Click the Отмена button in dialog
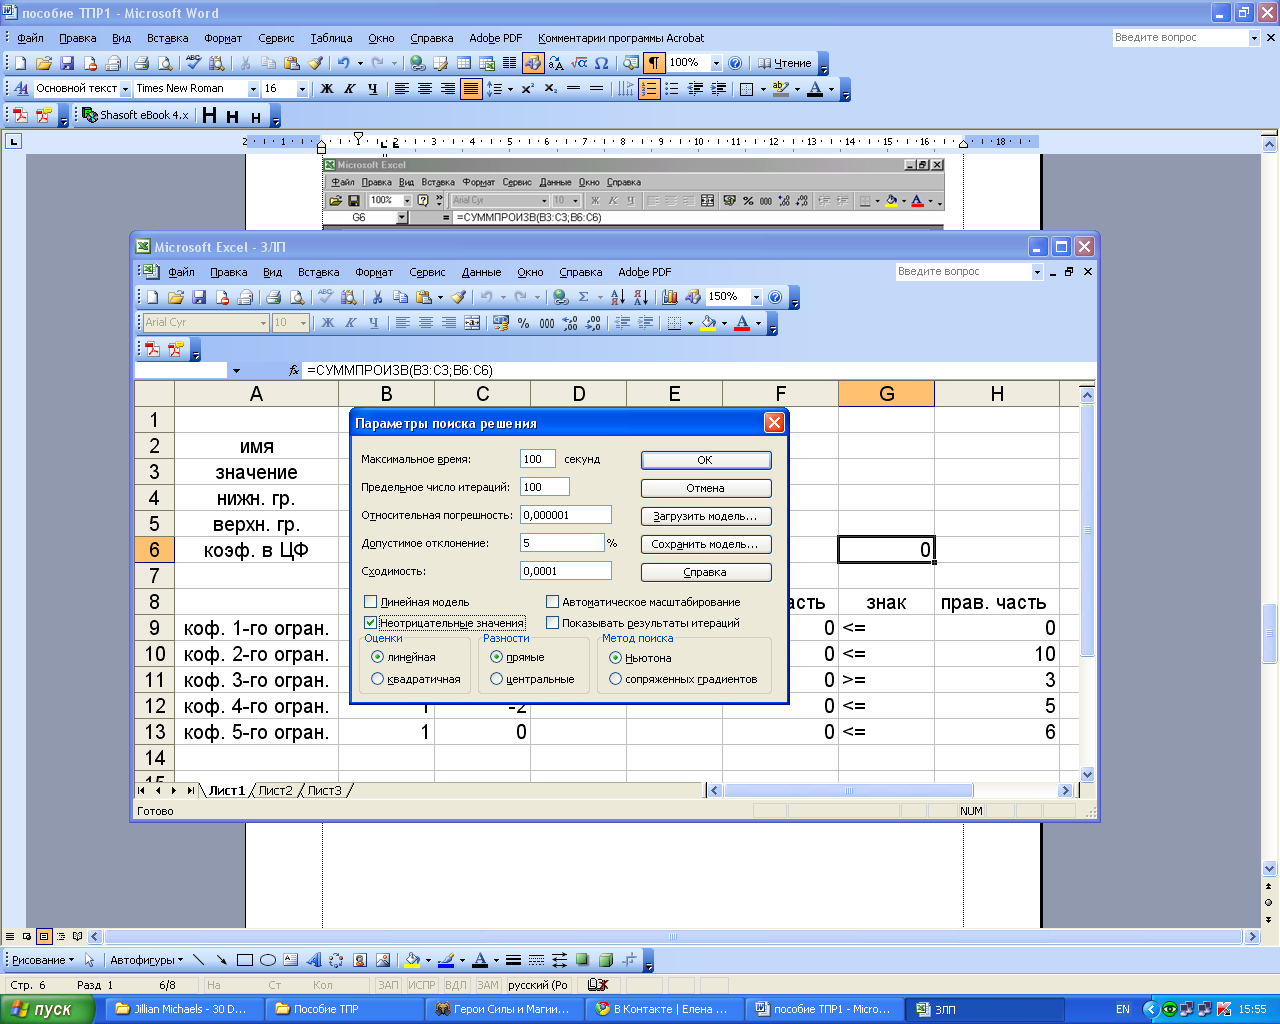 (706, 488)
